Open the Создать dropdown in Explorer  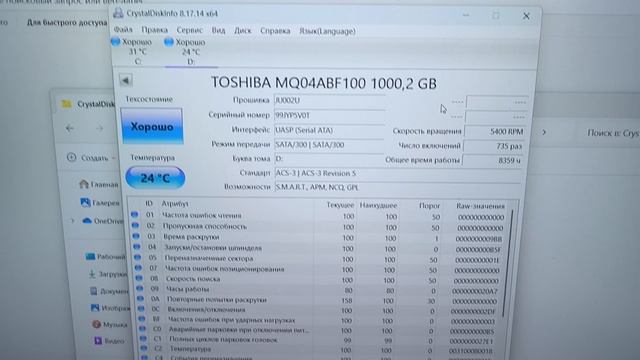click(x=91, y=158)
